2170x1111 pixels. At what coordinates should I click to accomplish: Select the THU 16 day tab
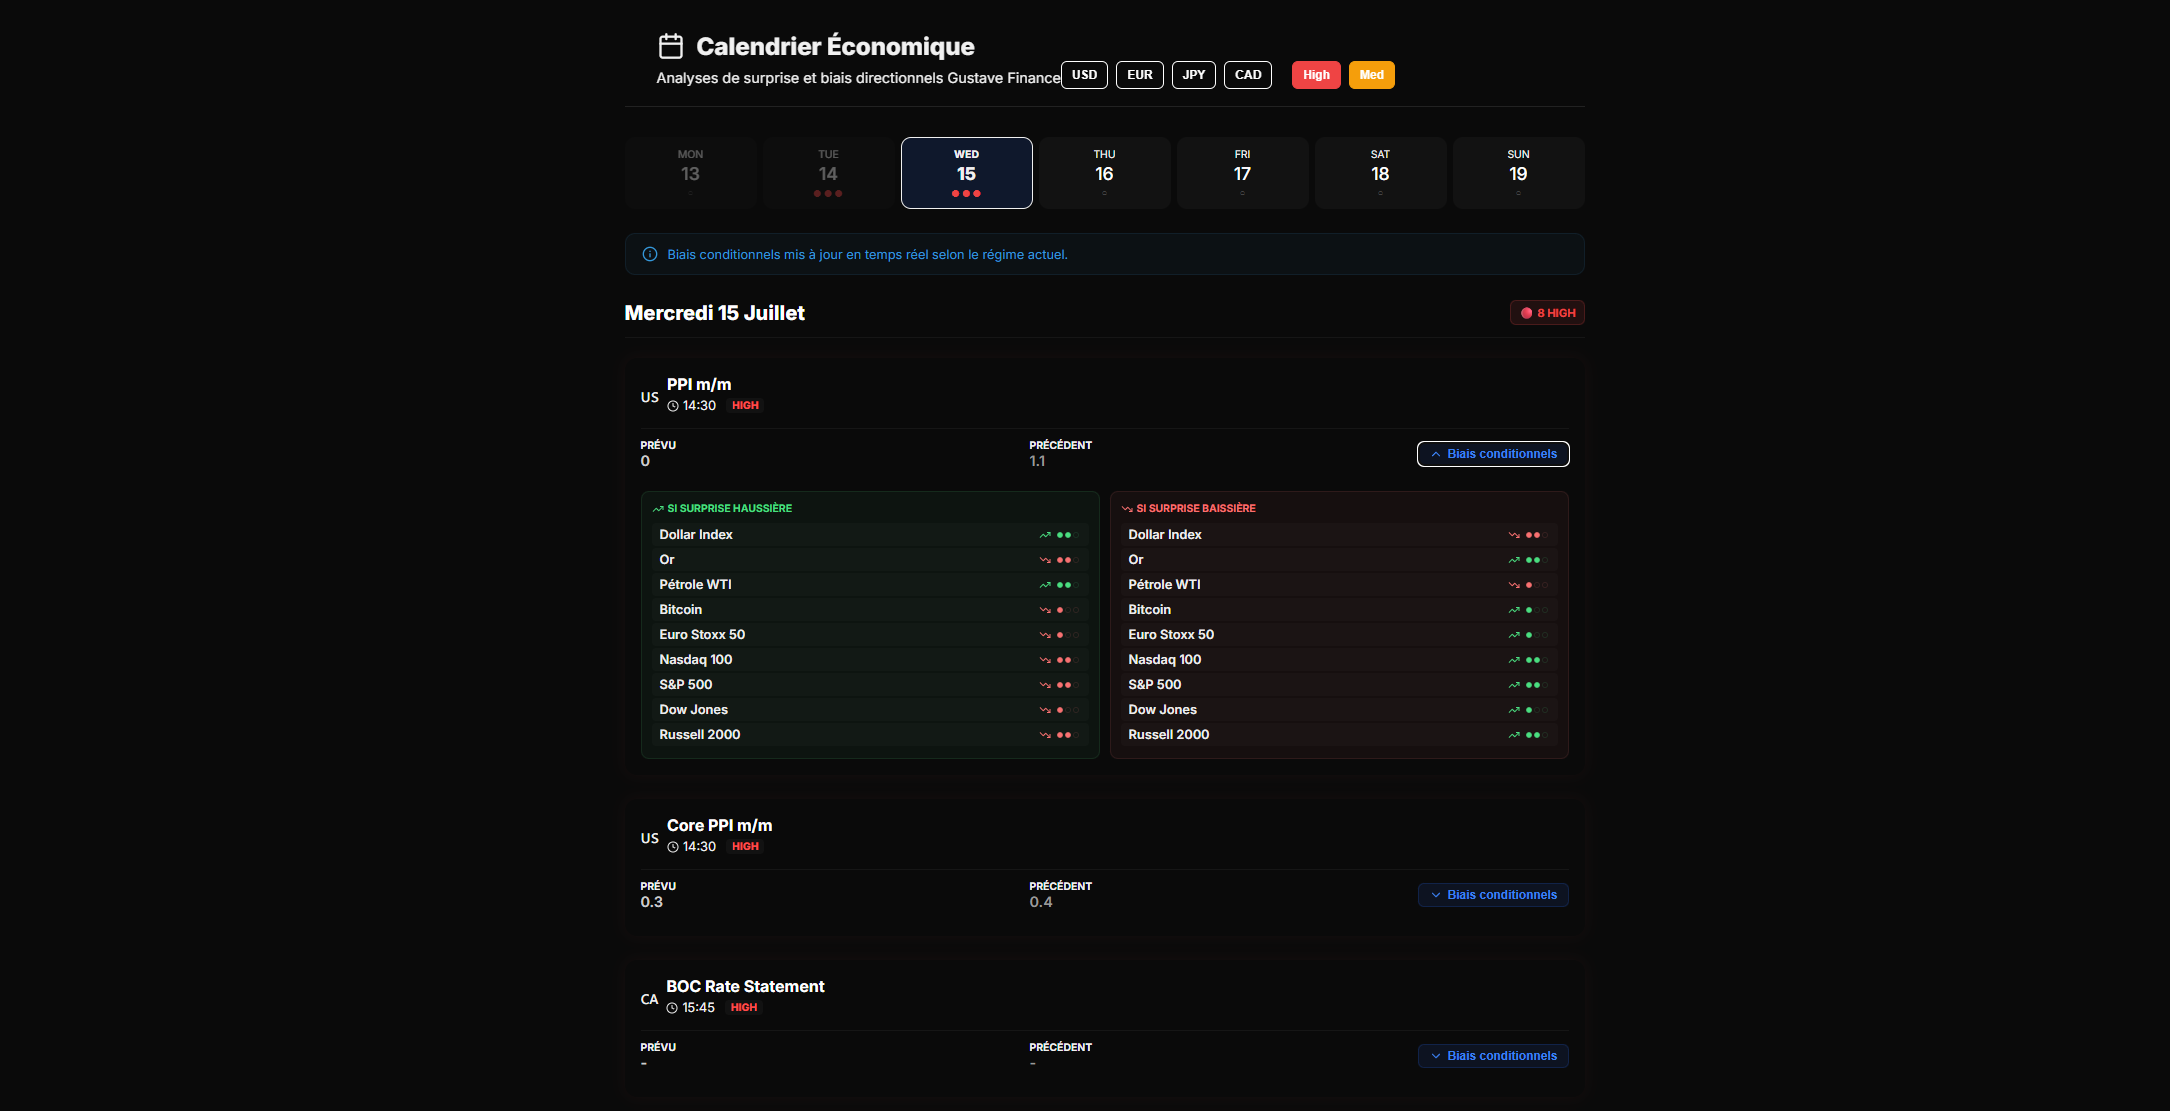1104,173
